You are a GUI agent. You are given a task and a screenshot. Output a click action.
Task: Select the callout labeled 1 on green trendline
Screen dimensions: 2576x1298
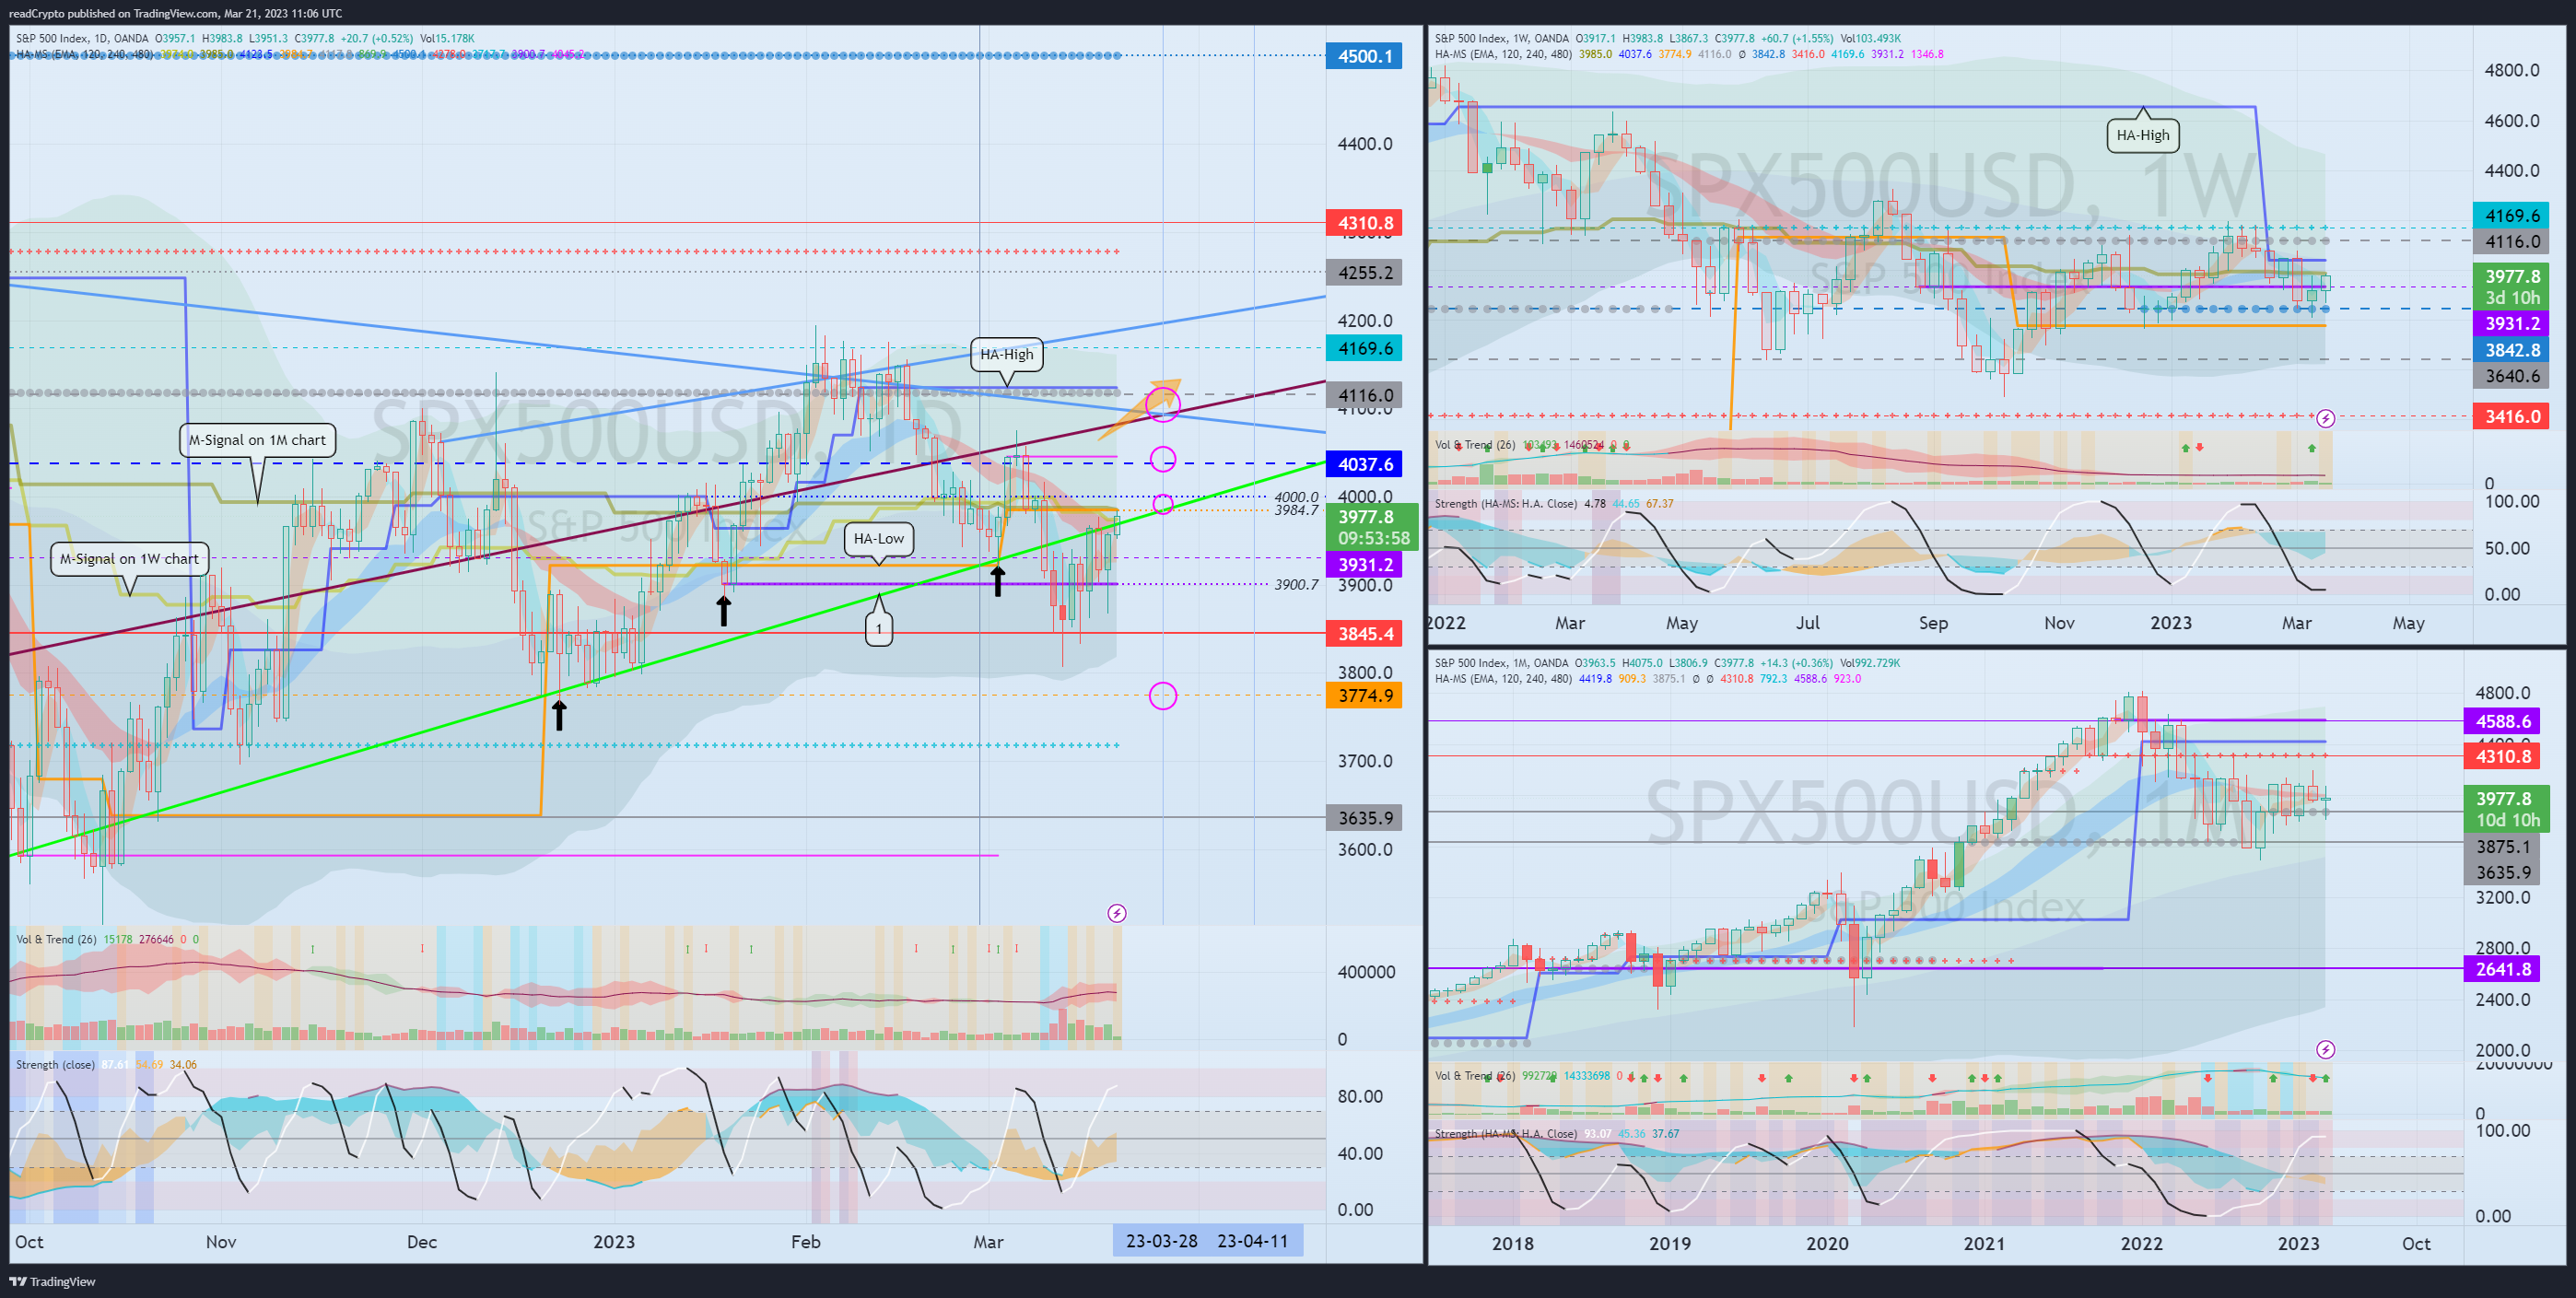point(879,628)
